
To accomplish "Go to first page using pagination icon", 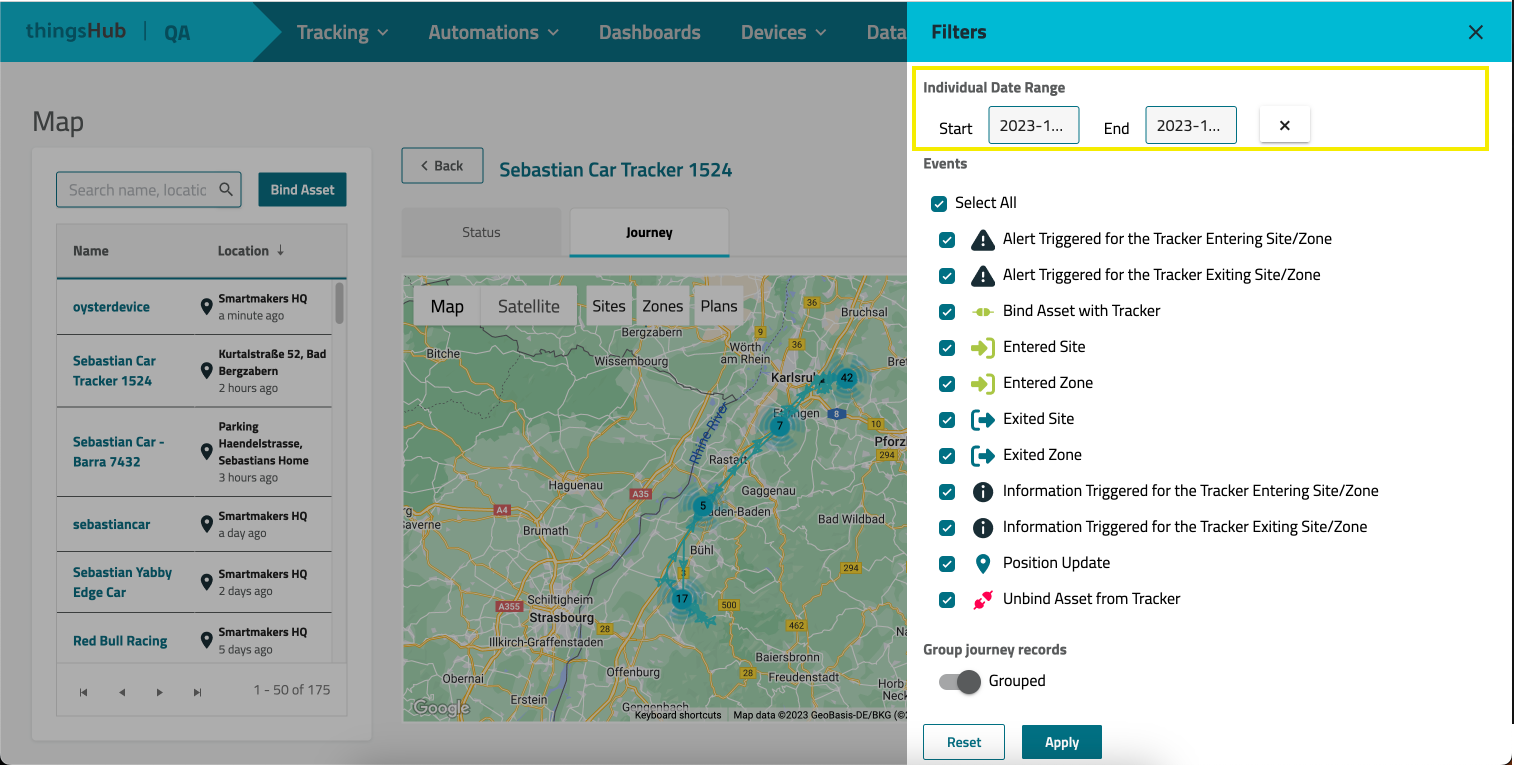I will 83,691.
